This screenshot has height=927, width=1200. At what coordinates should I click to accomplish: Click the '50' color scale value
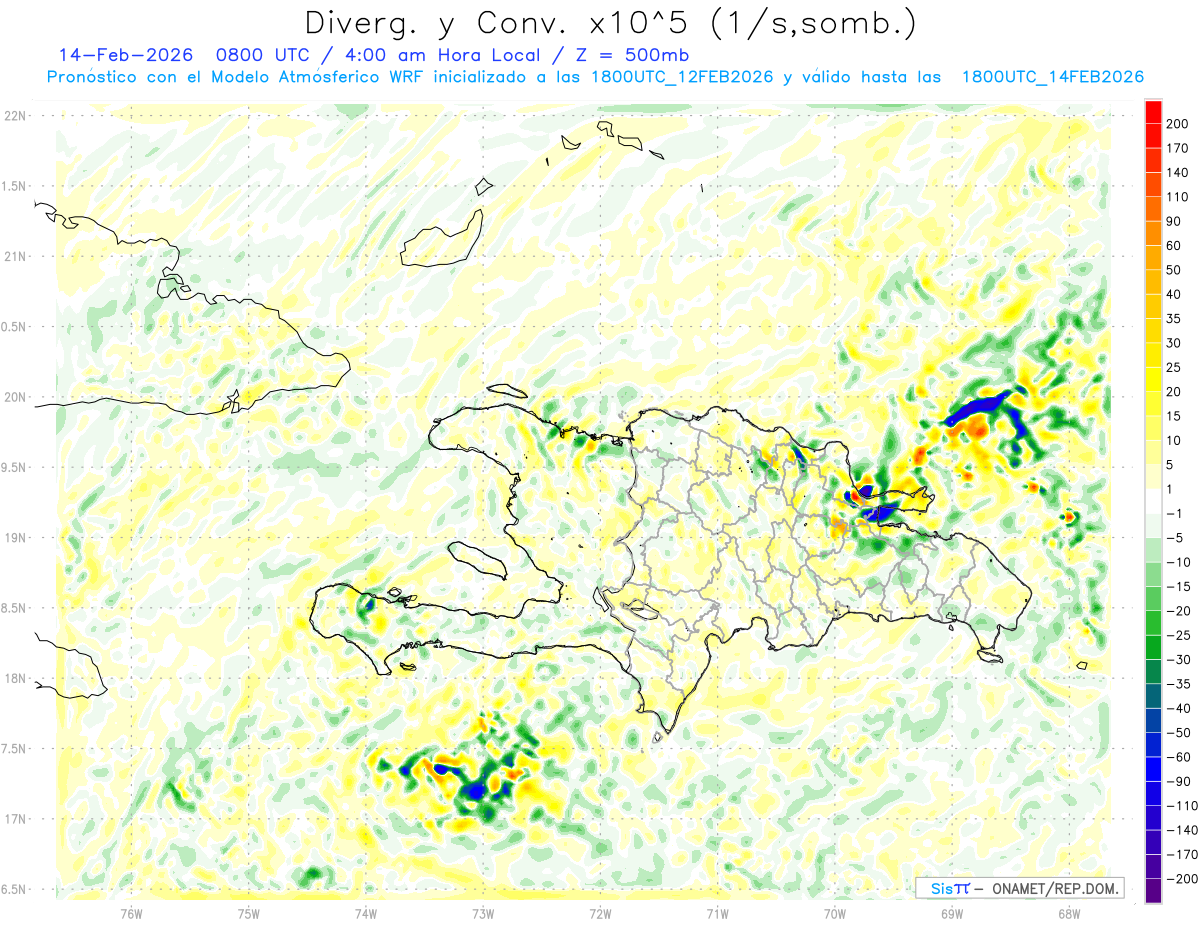click(x=1176, y=270)
